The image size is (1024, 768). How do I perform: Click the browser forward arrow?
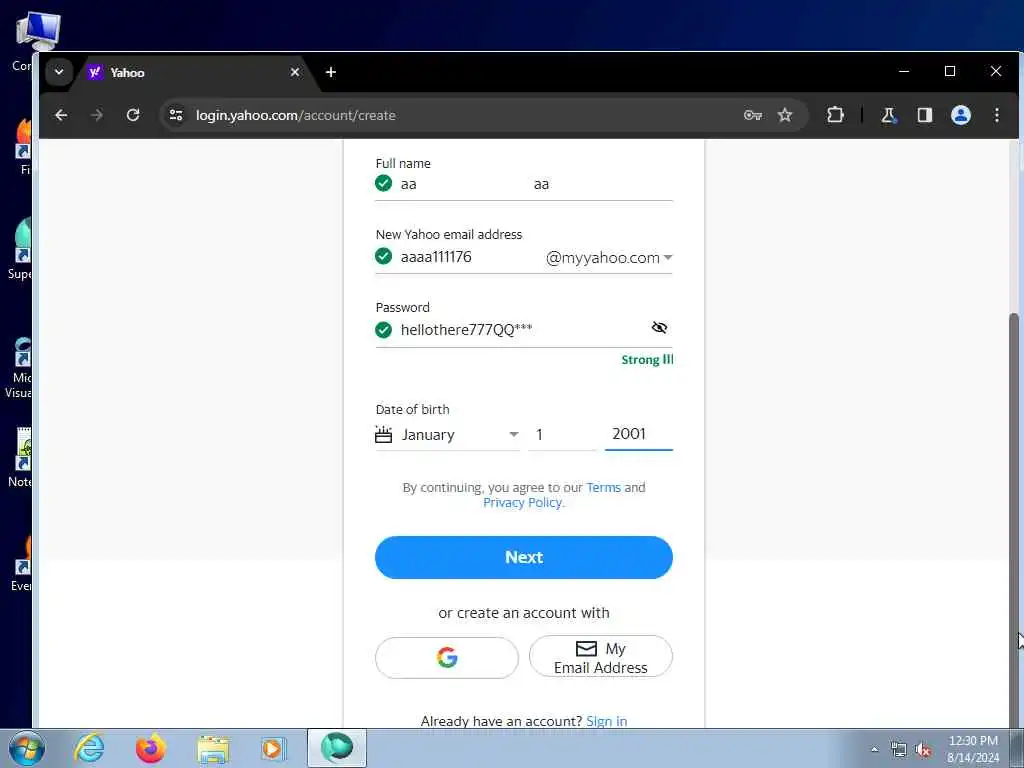[x=97, y=115]
